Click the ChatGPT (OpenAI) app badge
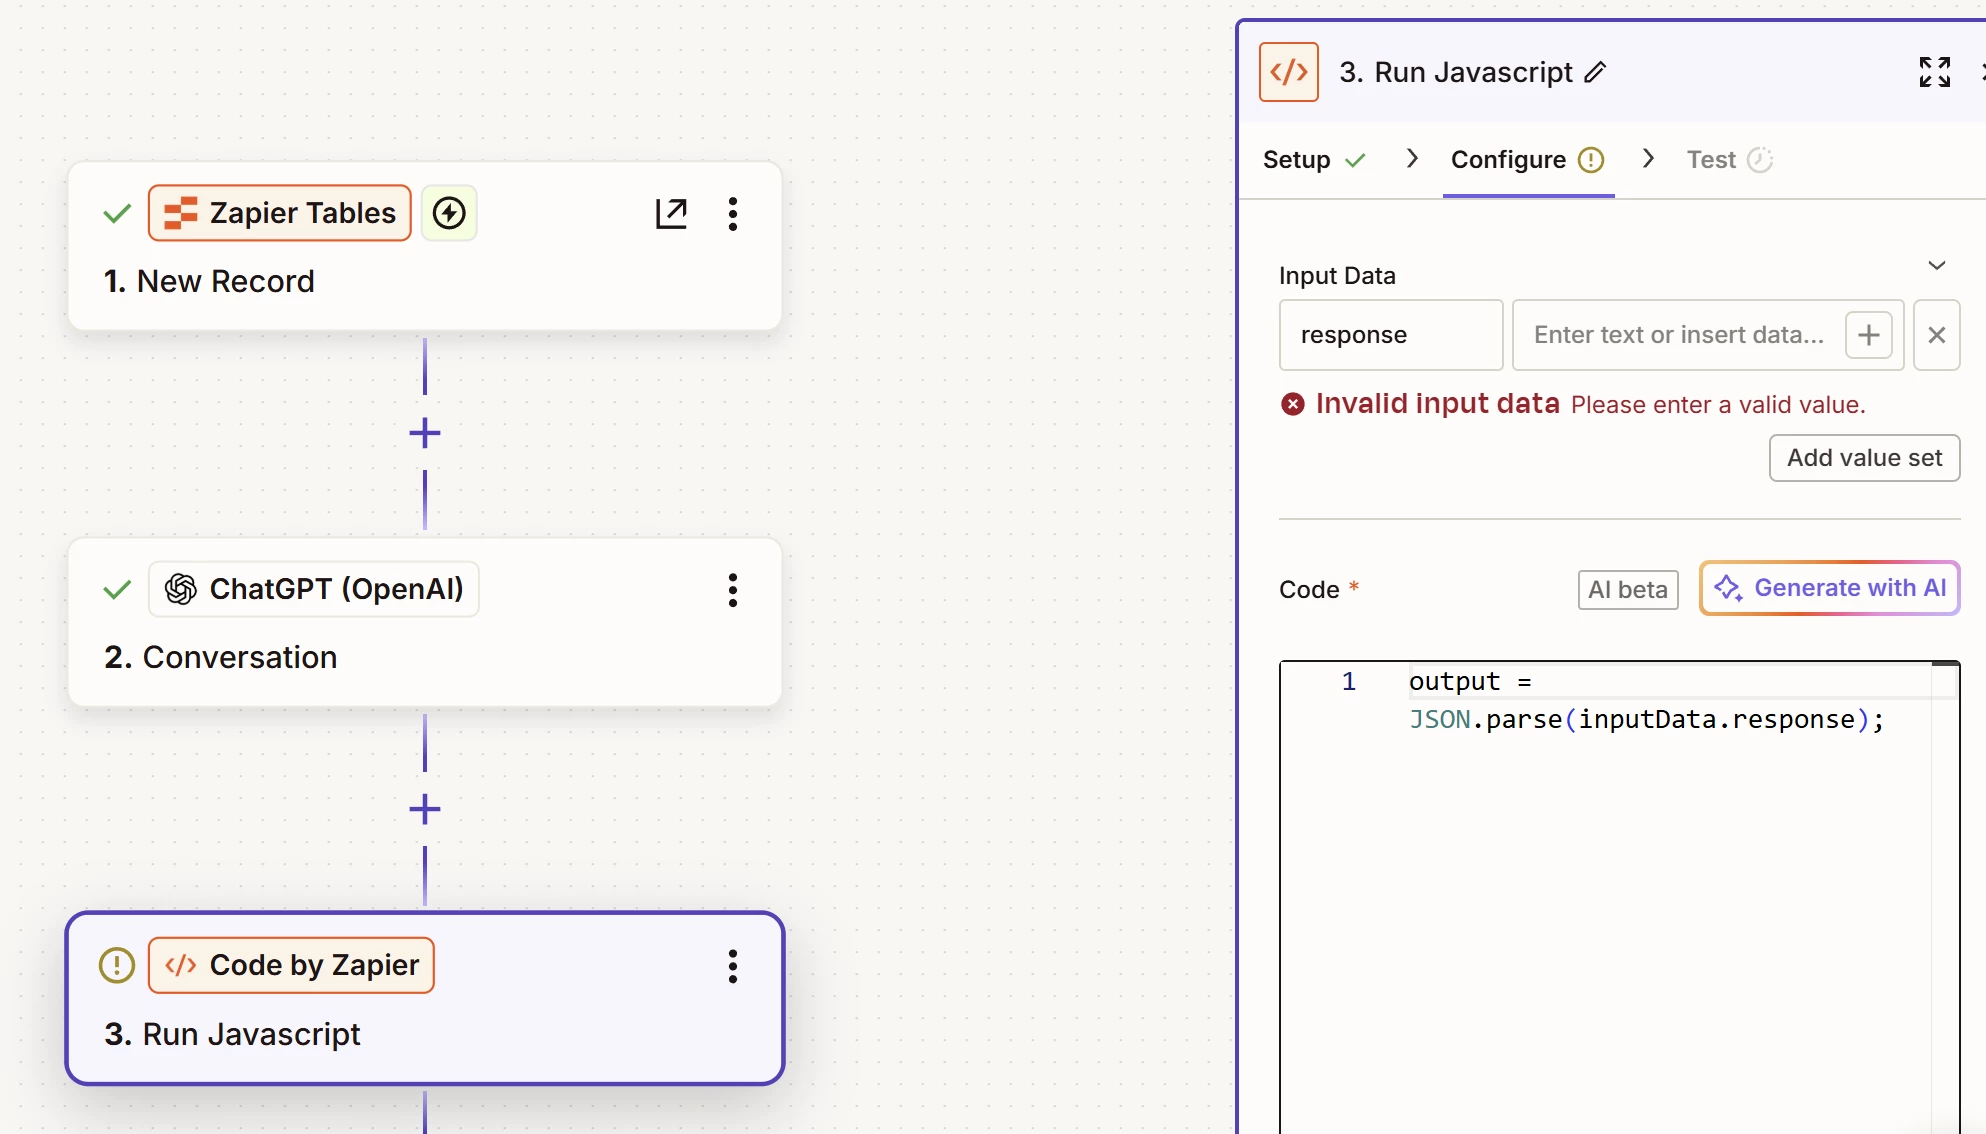1986x1134 pixels. pyautogui.click(x=314, y=589)
